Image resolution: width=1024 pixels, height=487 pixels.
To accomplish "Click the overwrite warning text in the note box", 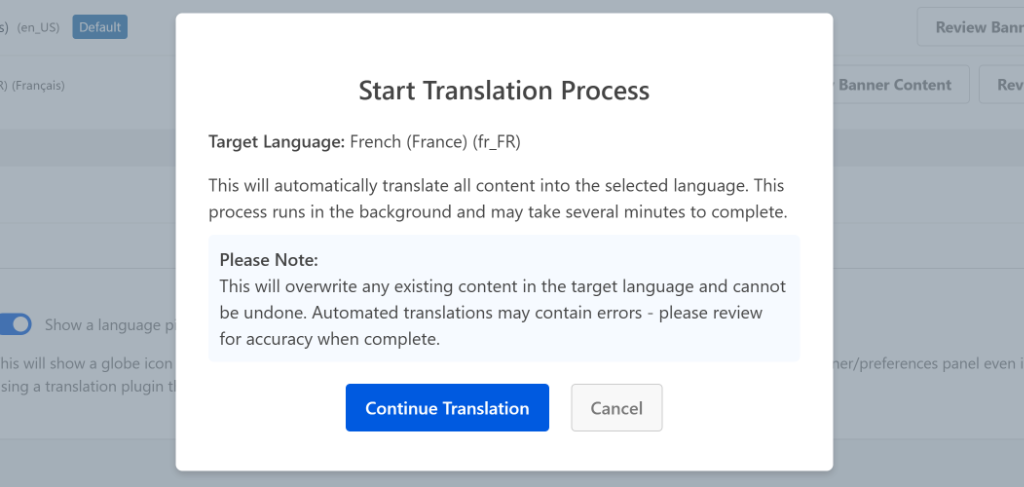I will pyautogui.click(x=502, y=299).
